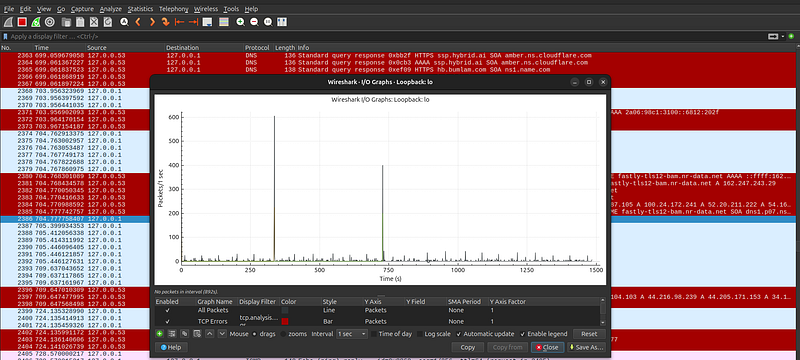Image resolution: width=800 pixels, height=360 pixels.
Task: Apply the display filter with the arrow button
Action: click(773, 37)
